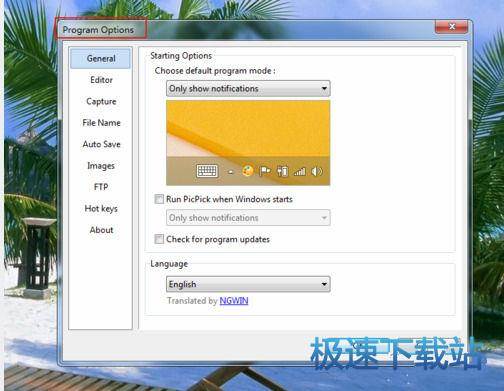Enable Run PicPick when Windows starts
504x391 pixels.
[159, 199]
